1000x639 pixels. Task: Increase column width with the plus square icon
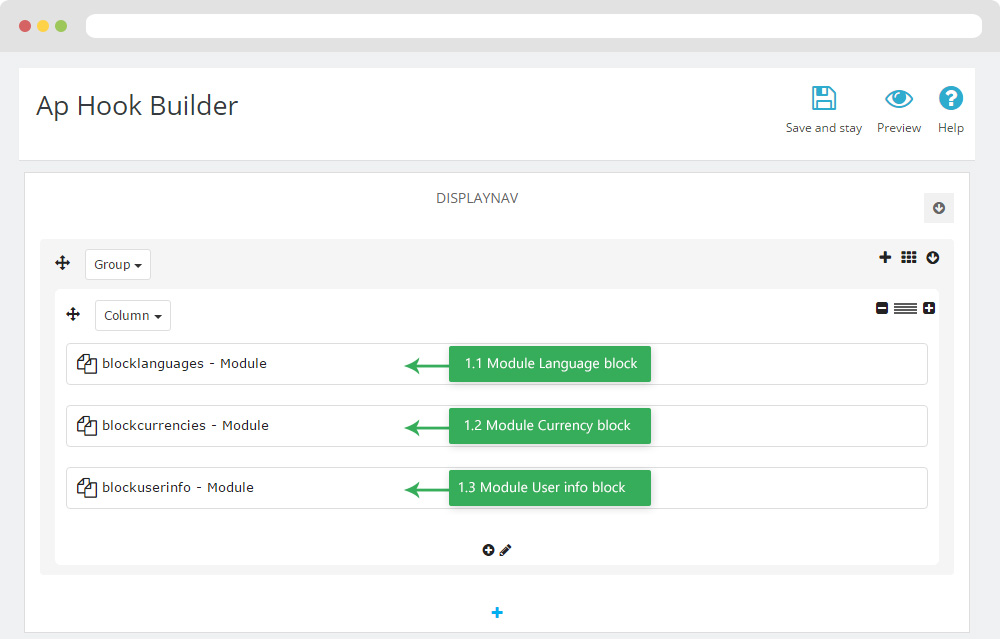(x=929, y=308)
